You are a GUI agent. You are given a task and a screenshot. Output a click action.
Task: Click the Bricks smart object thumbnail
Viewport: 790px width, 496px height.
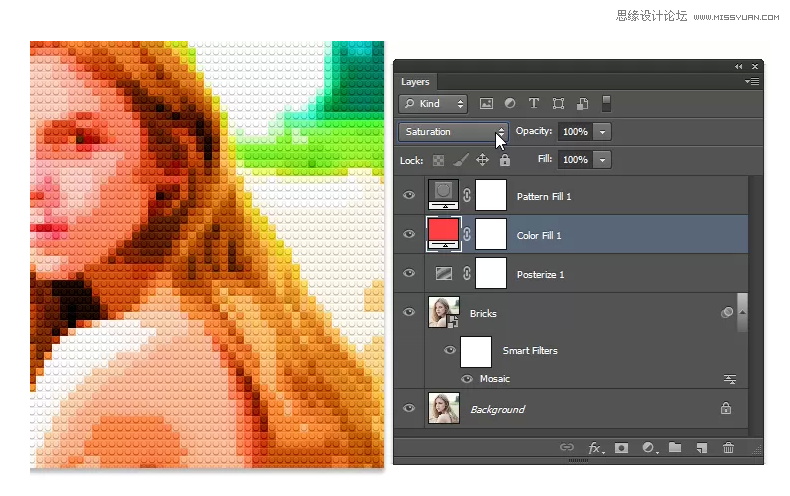click(x=444, y=312)
